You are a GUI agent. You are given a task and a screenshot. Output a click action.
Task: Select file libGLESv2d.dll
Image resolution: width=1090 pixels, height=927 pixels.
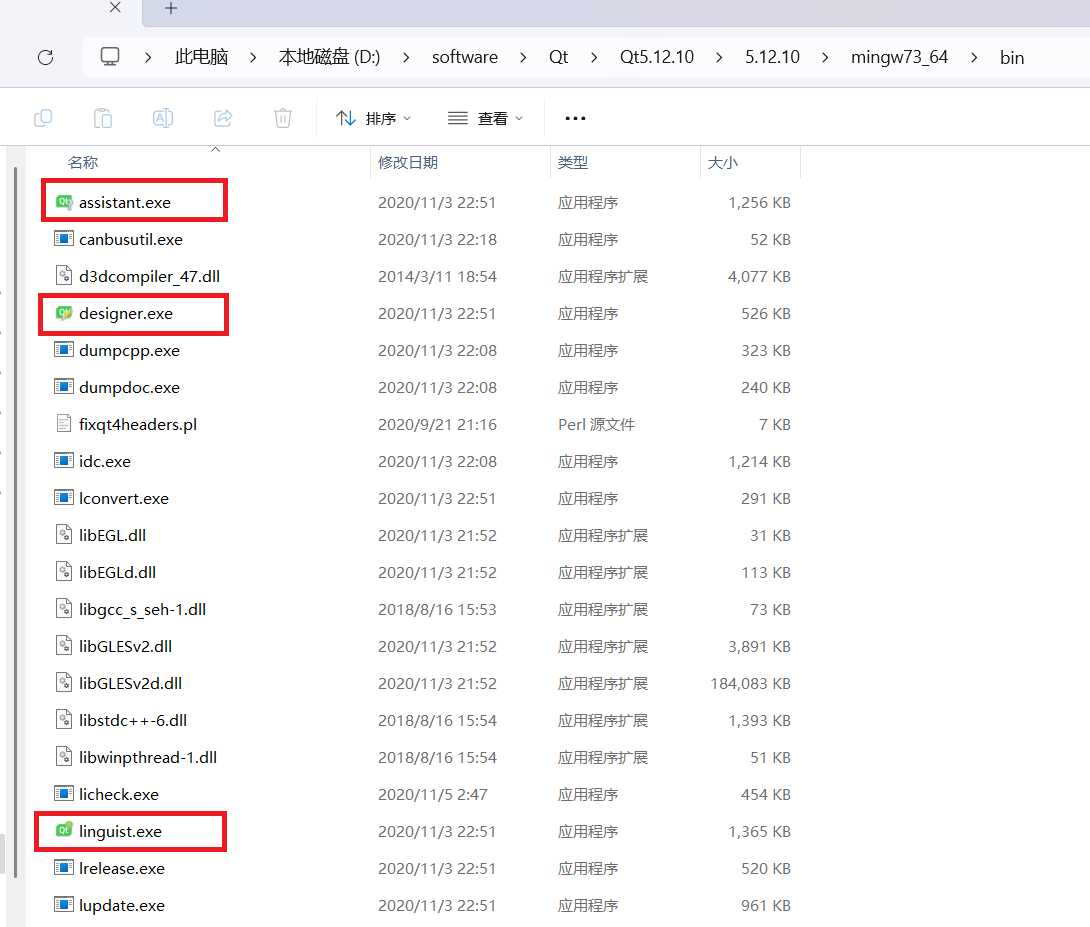click(x=130, y=683)
